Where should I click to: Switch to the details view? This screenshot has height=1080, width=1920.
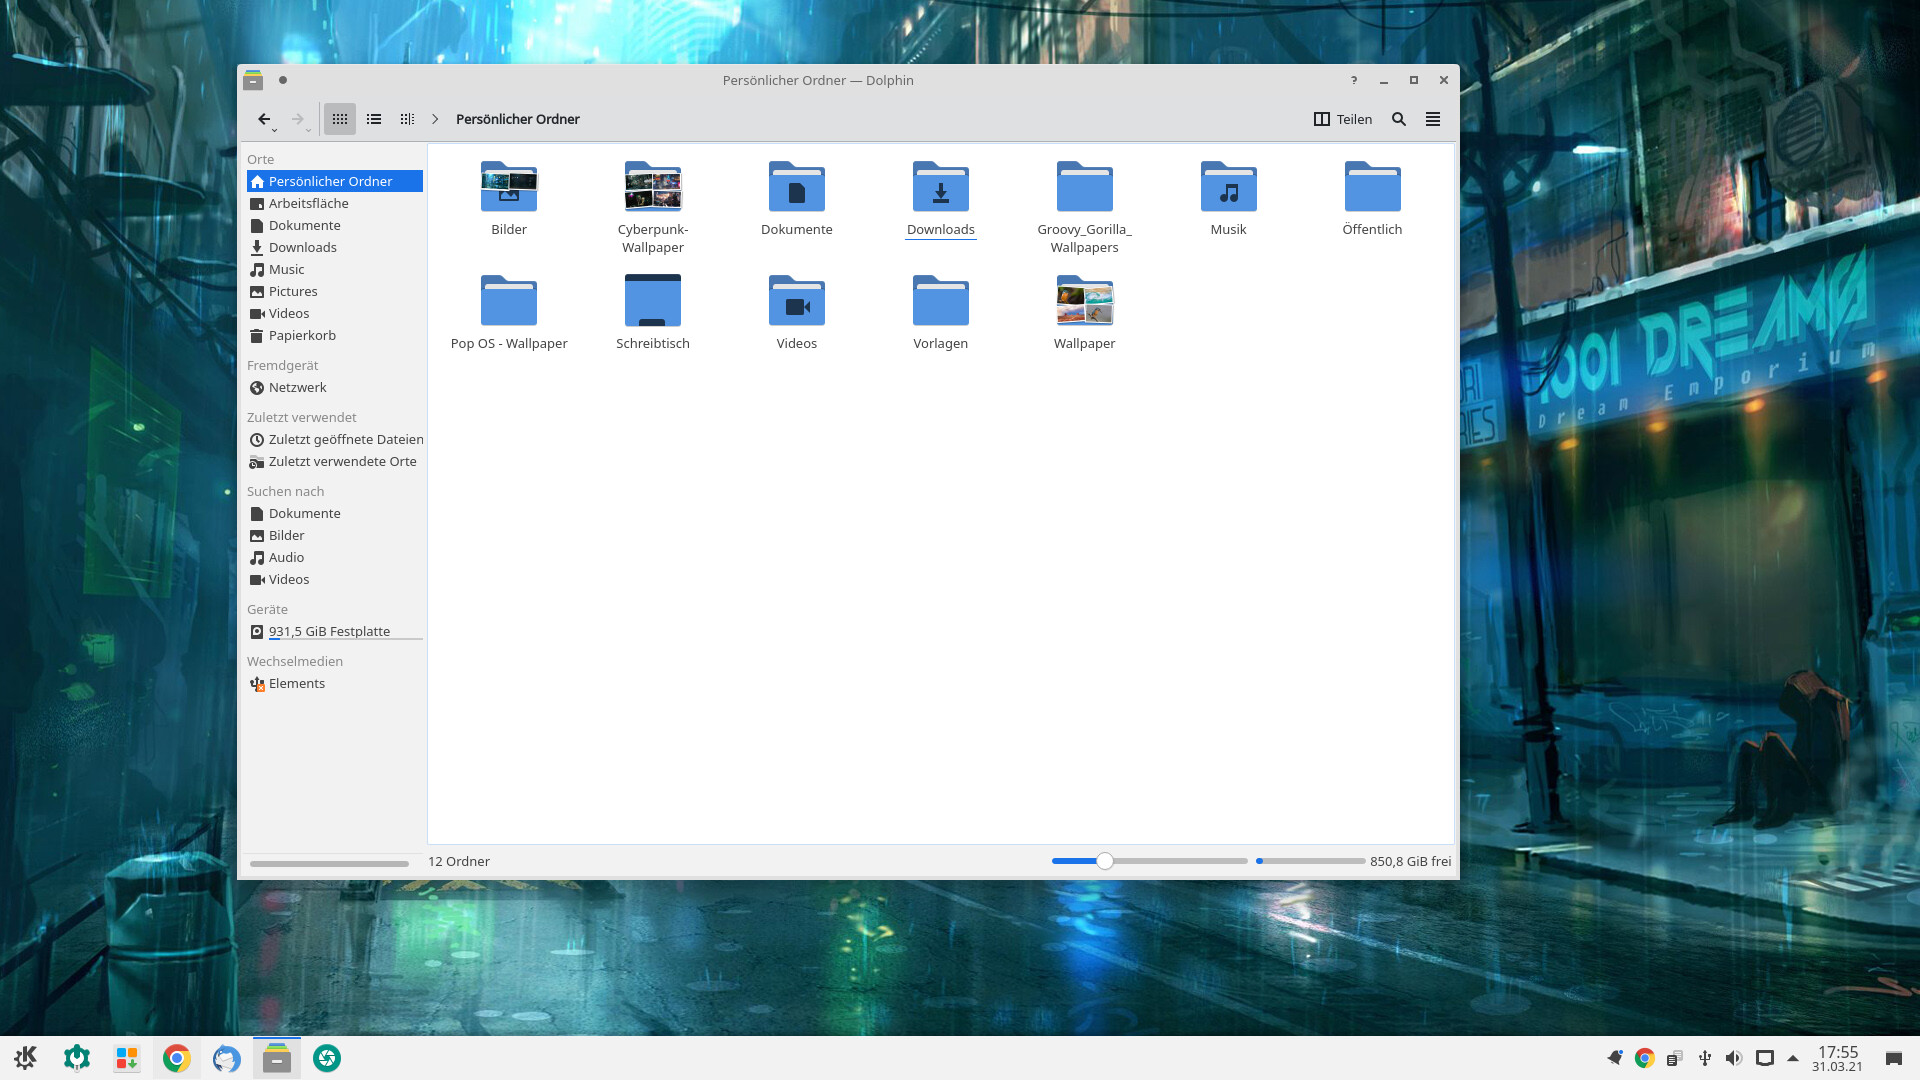coord(373,119)
